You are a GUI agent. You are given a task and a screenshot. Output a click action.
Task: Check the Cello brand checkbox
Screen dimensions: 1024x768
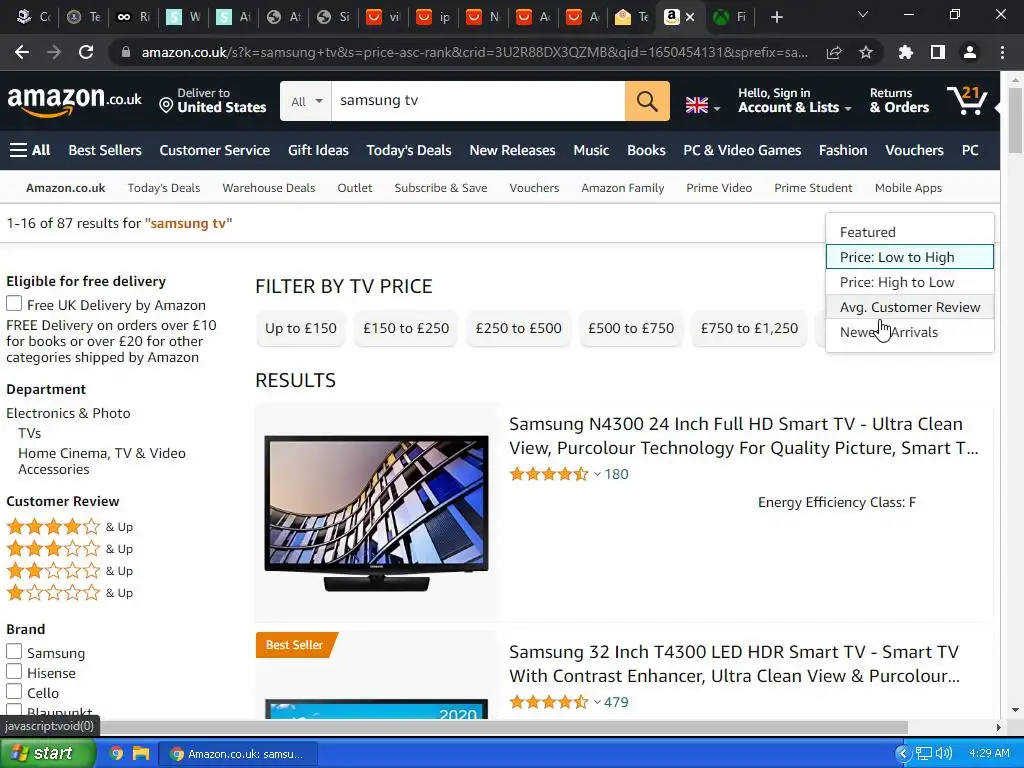[x=14, y=692]
